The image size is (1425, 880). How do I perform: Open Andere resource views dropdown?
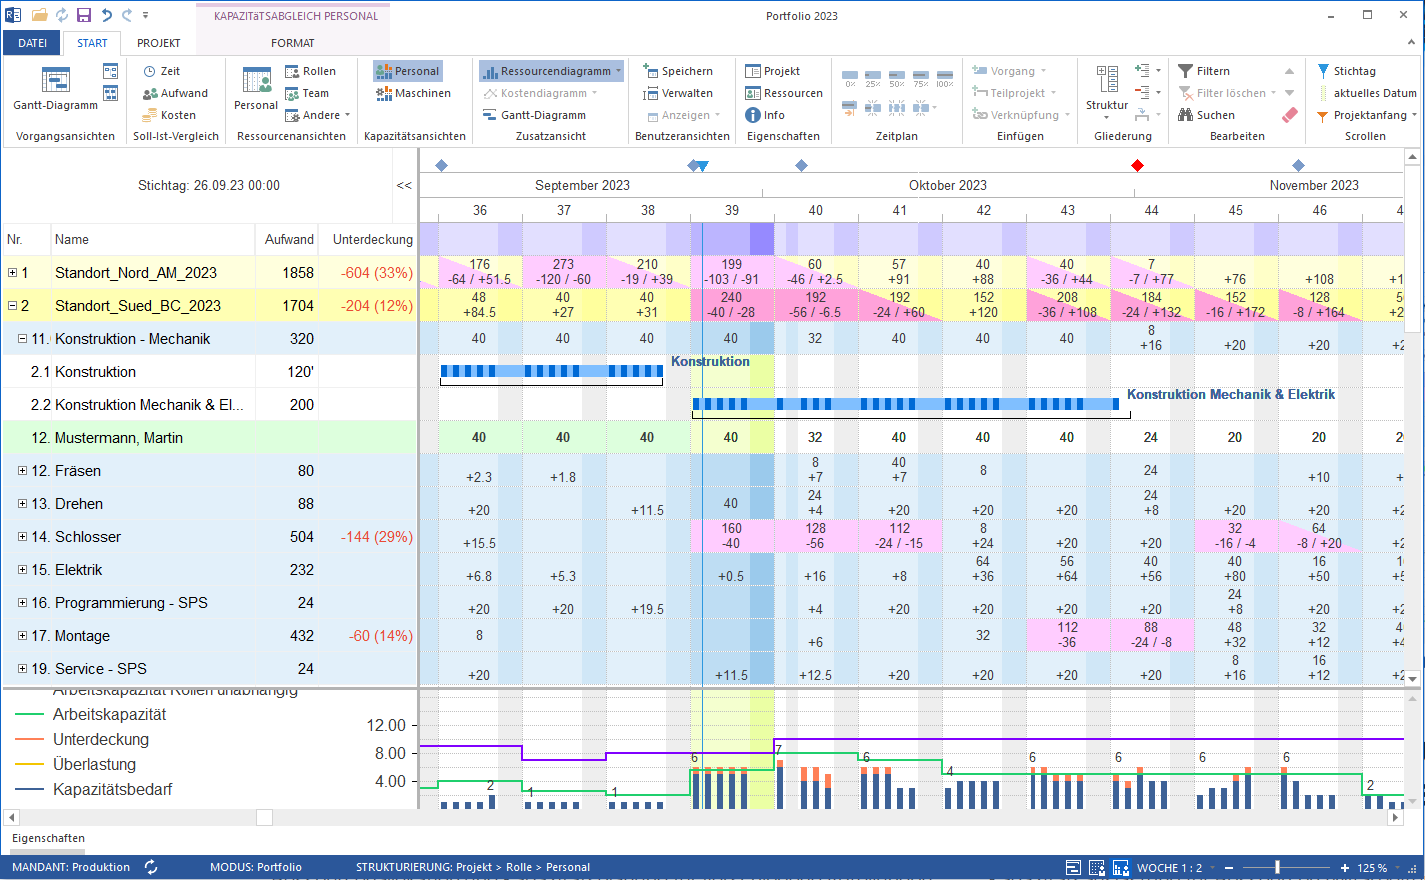coord(347,115)
